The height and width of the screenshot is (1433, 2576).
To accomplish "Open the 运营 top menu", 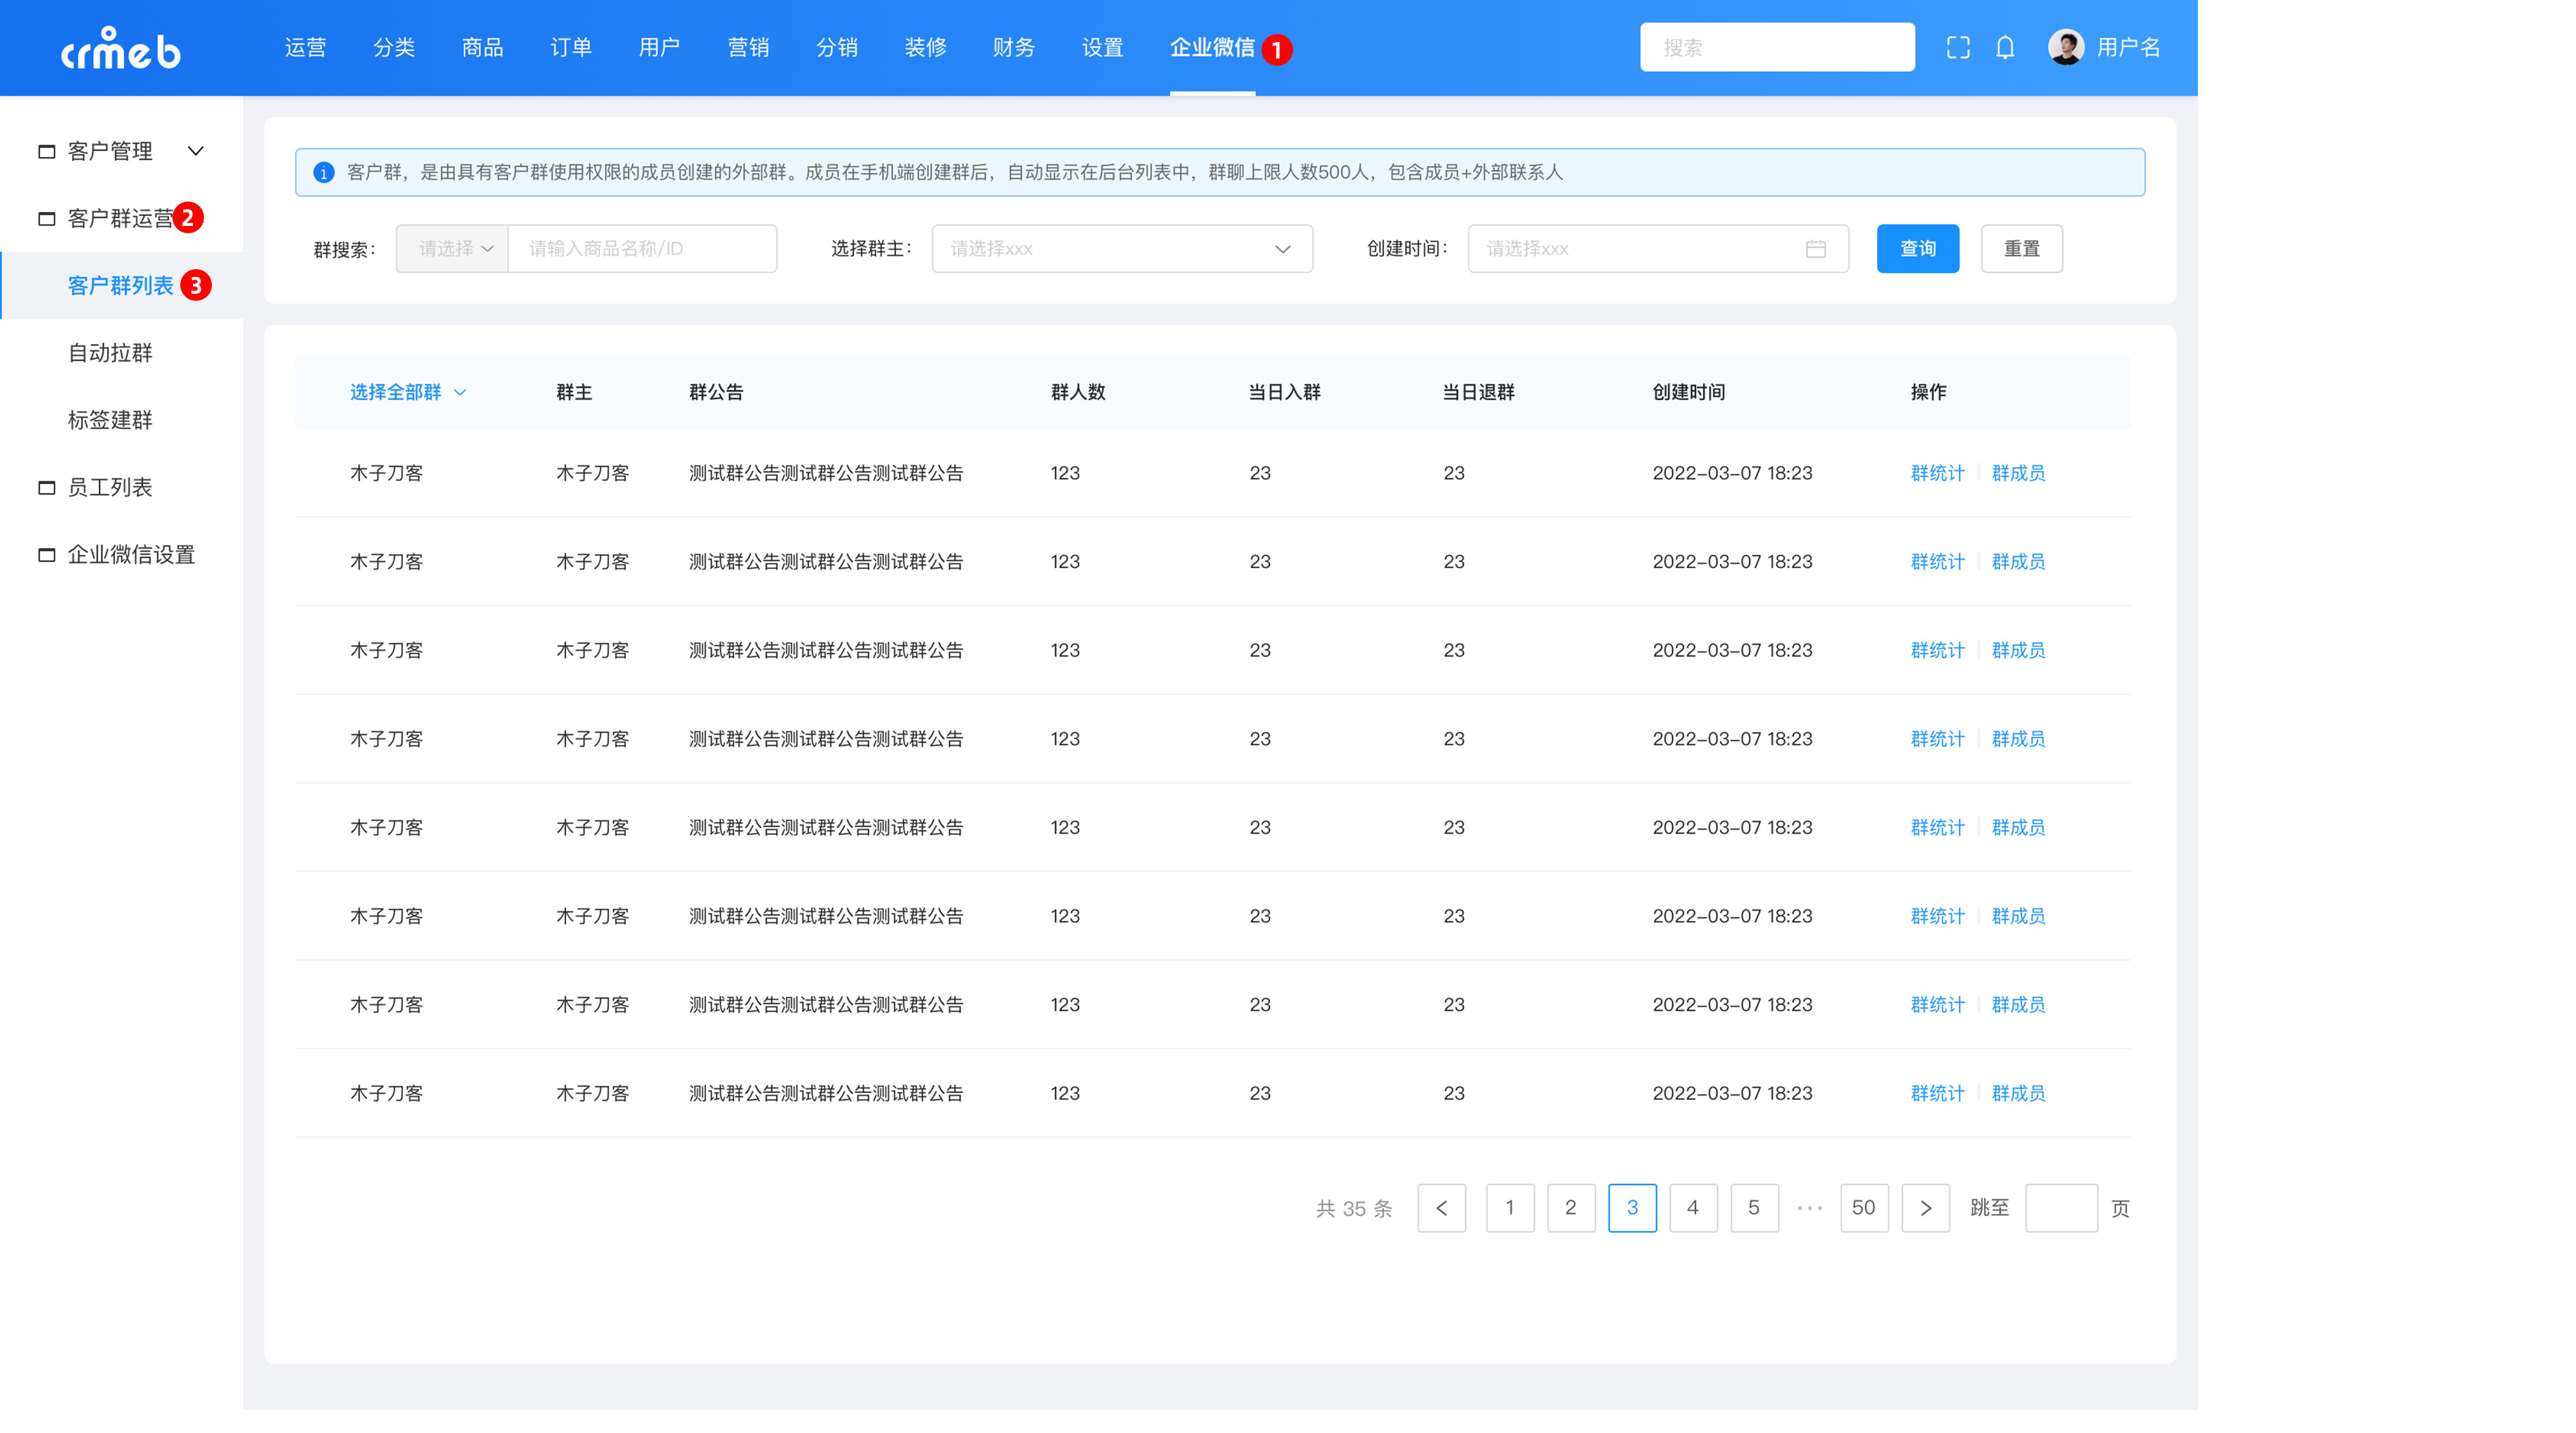I will pyautogui.click(x=305, y=47).
